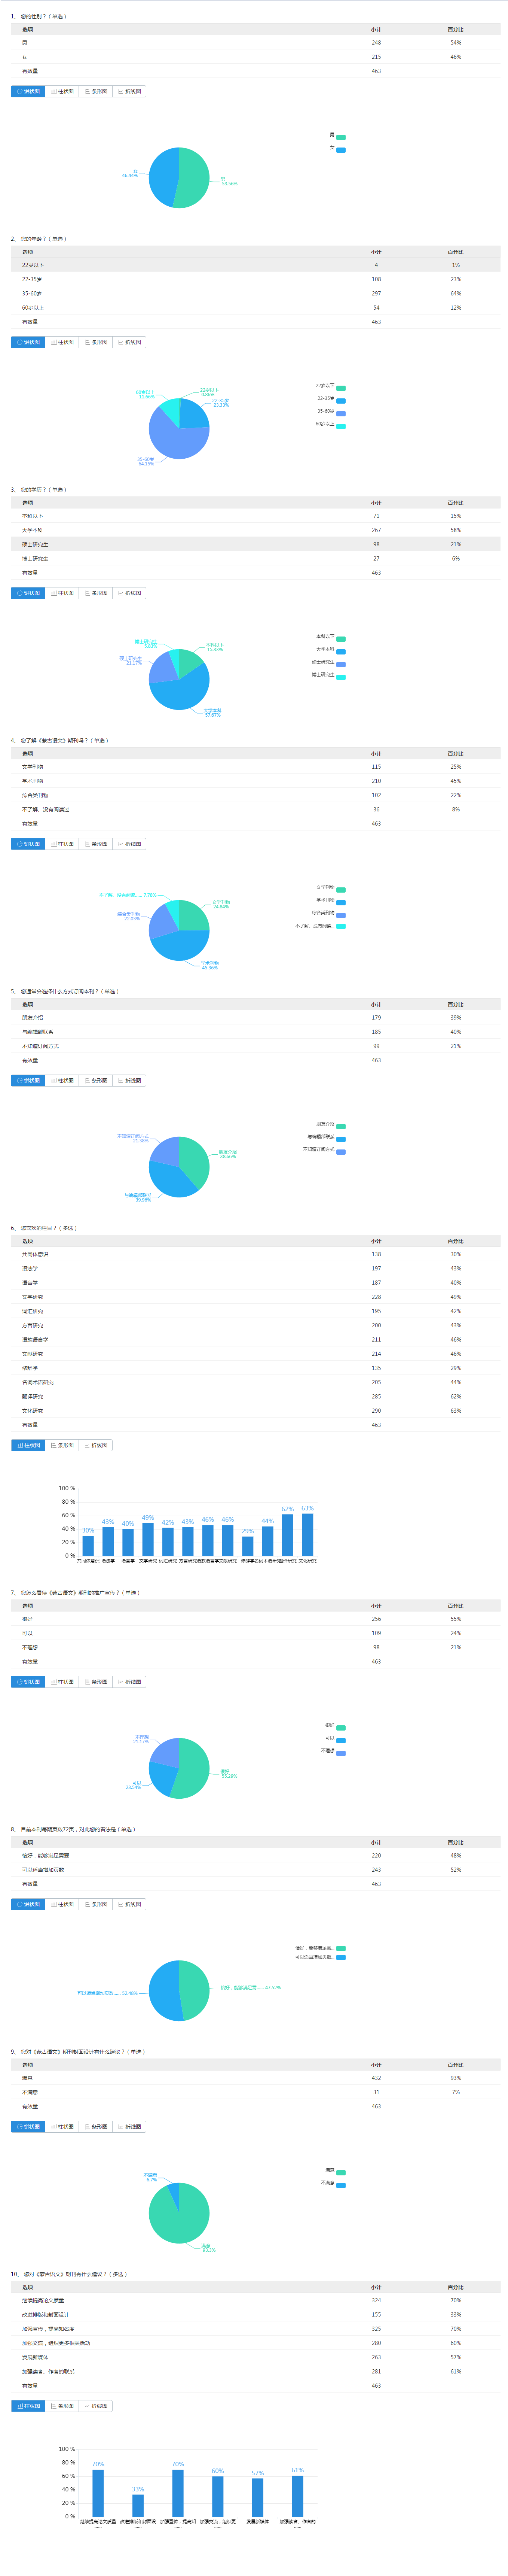Viewport: 508px width, 2576px height.
Task: Toggle 博士研究生 legend swatch in education chart
Action: [341, 677]
